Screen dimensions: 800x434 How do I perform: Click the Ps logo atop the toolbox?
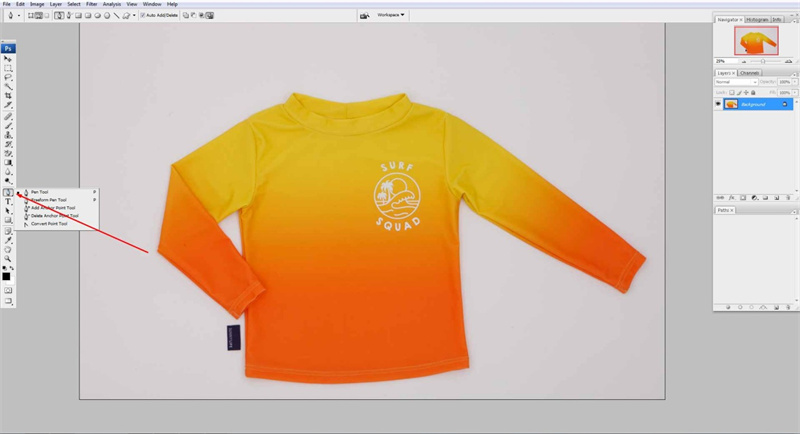(x=8, y=48)
